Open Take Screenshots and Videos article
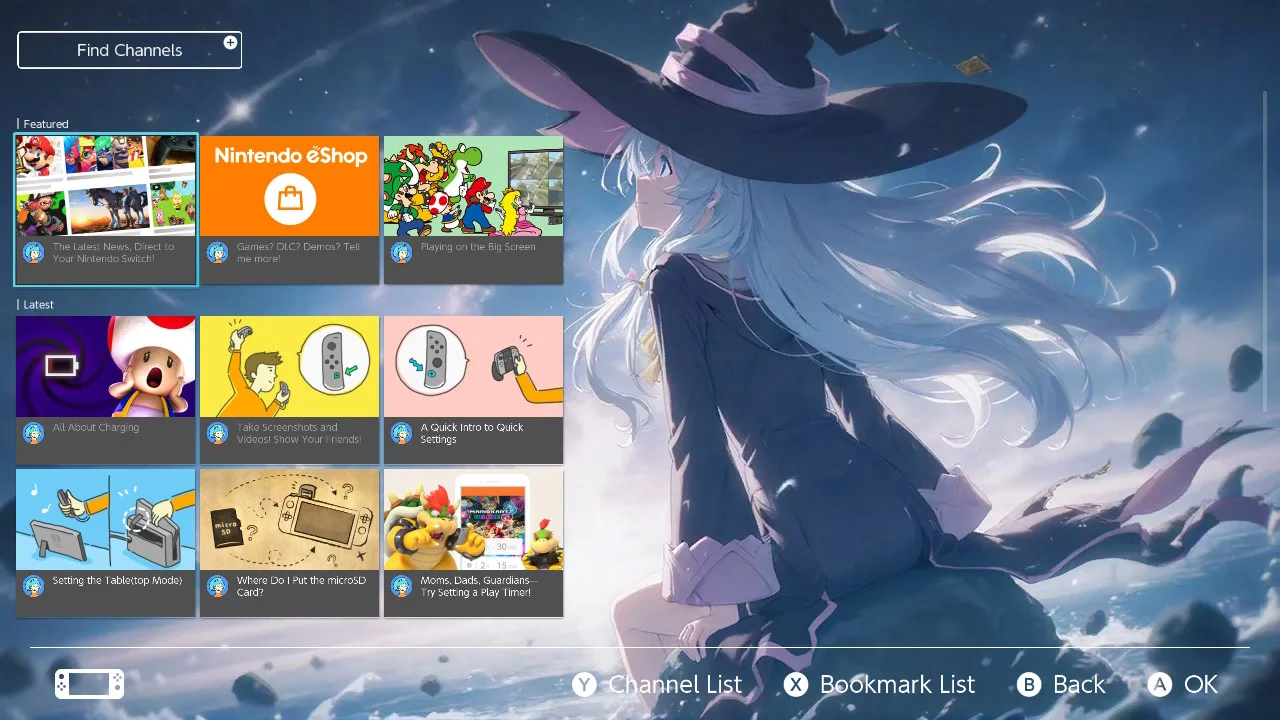The image size is (1280, 720). point(290,389)
